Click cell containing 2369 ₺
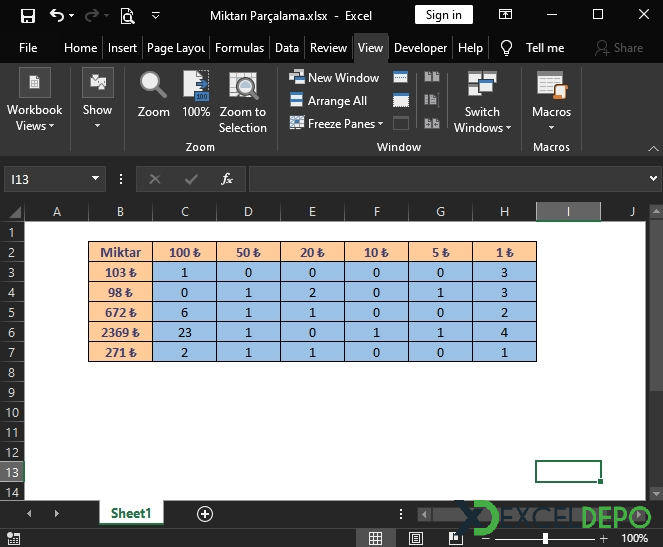663x547 pixels. (x=121, y=333)
